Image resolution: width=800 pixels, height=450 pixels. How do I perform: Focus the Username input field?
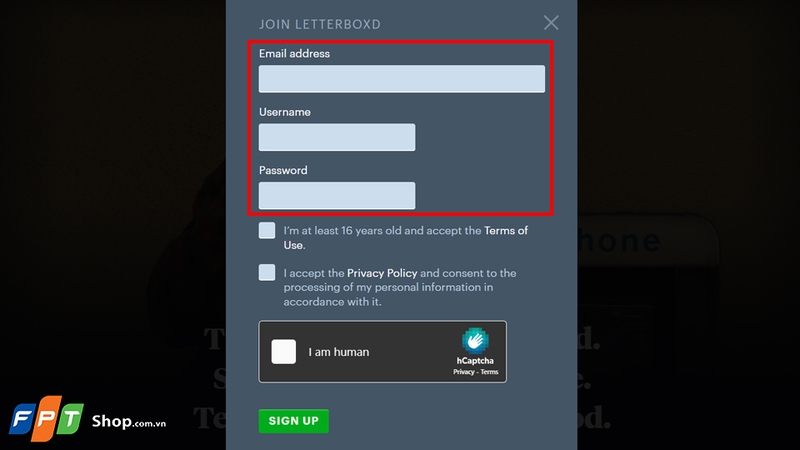click(337, 137)
